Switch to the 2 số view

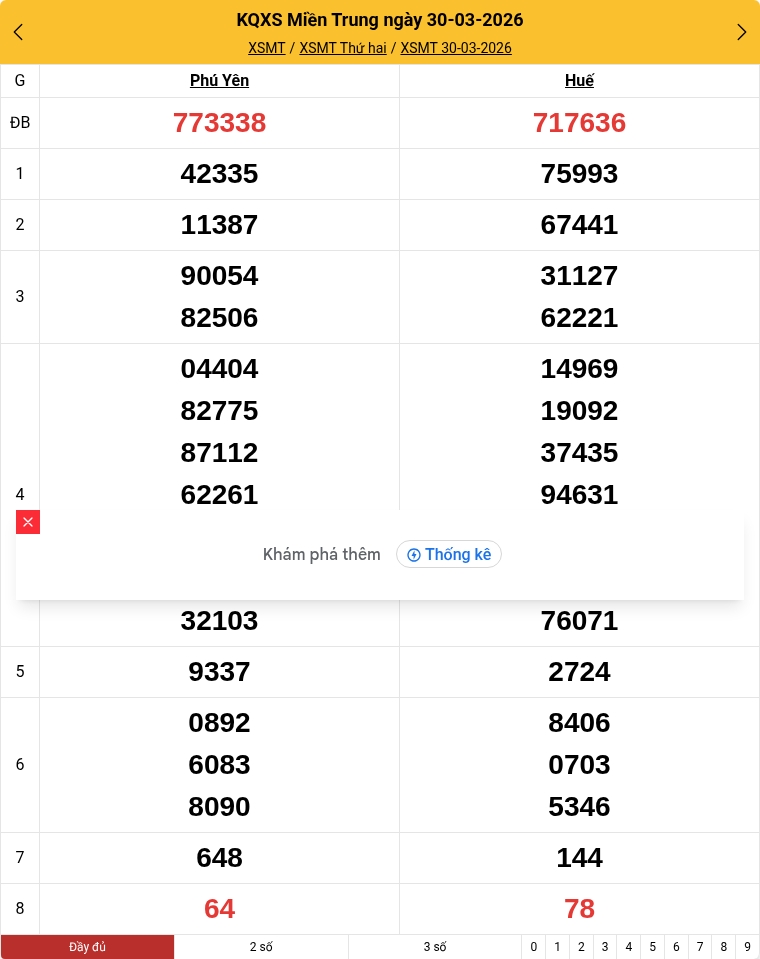[x=261, y=947]
